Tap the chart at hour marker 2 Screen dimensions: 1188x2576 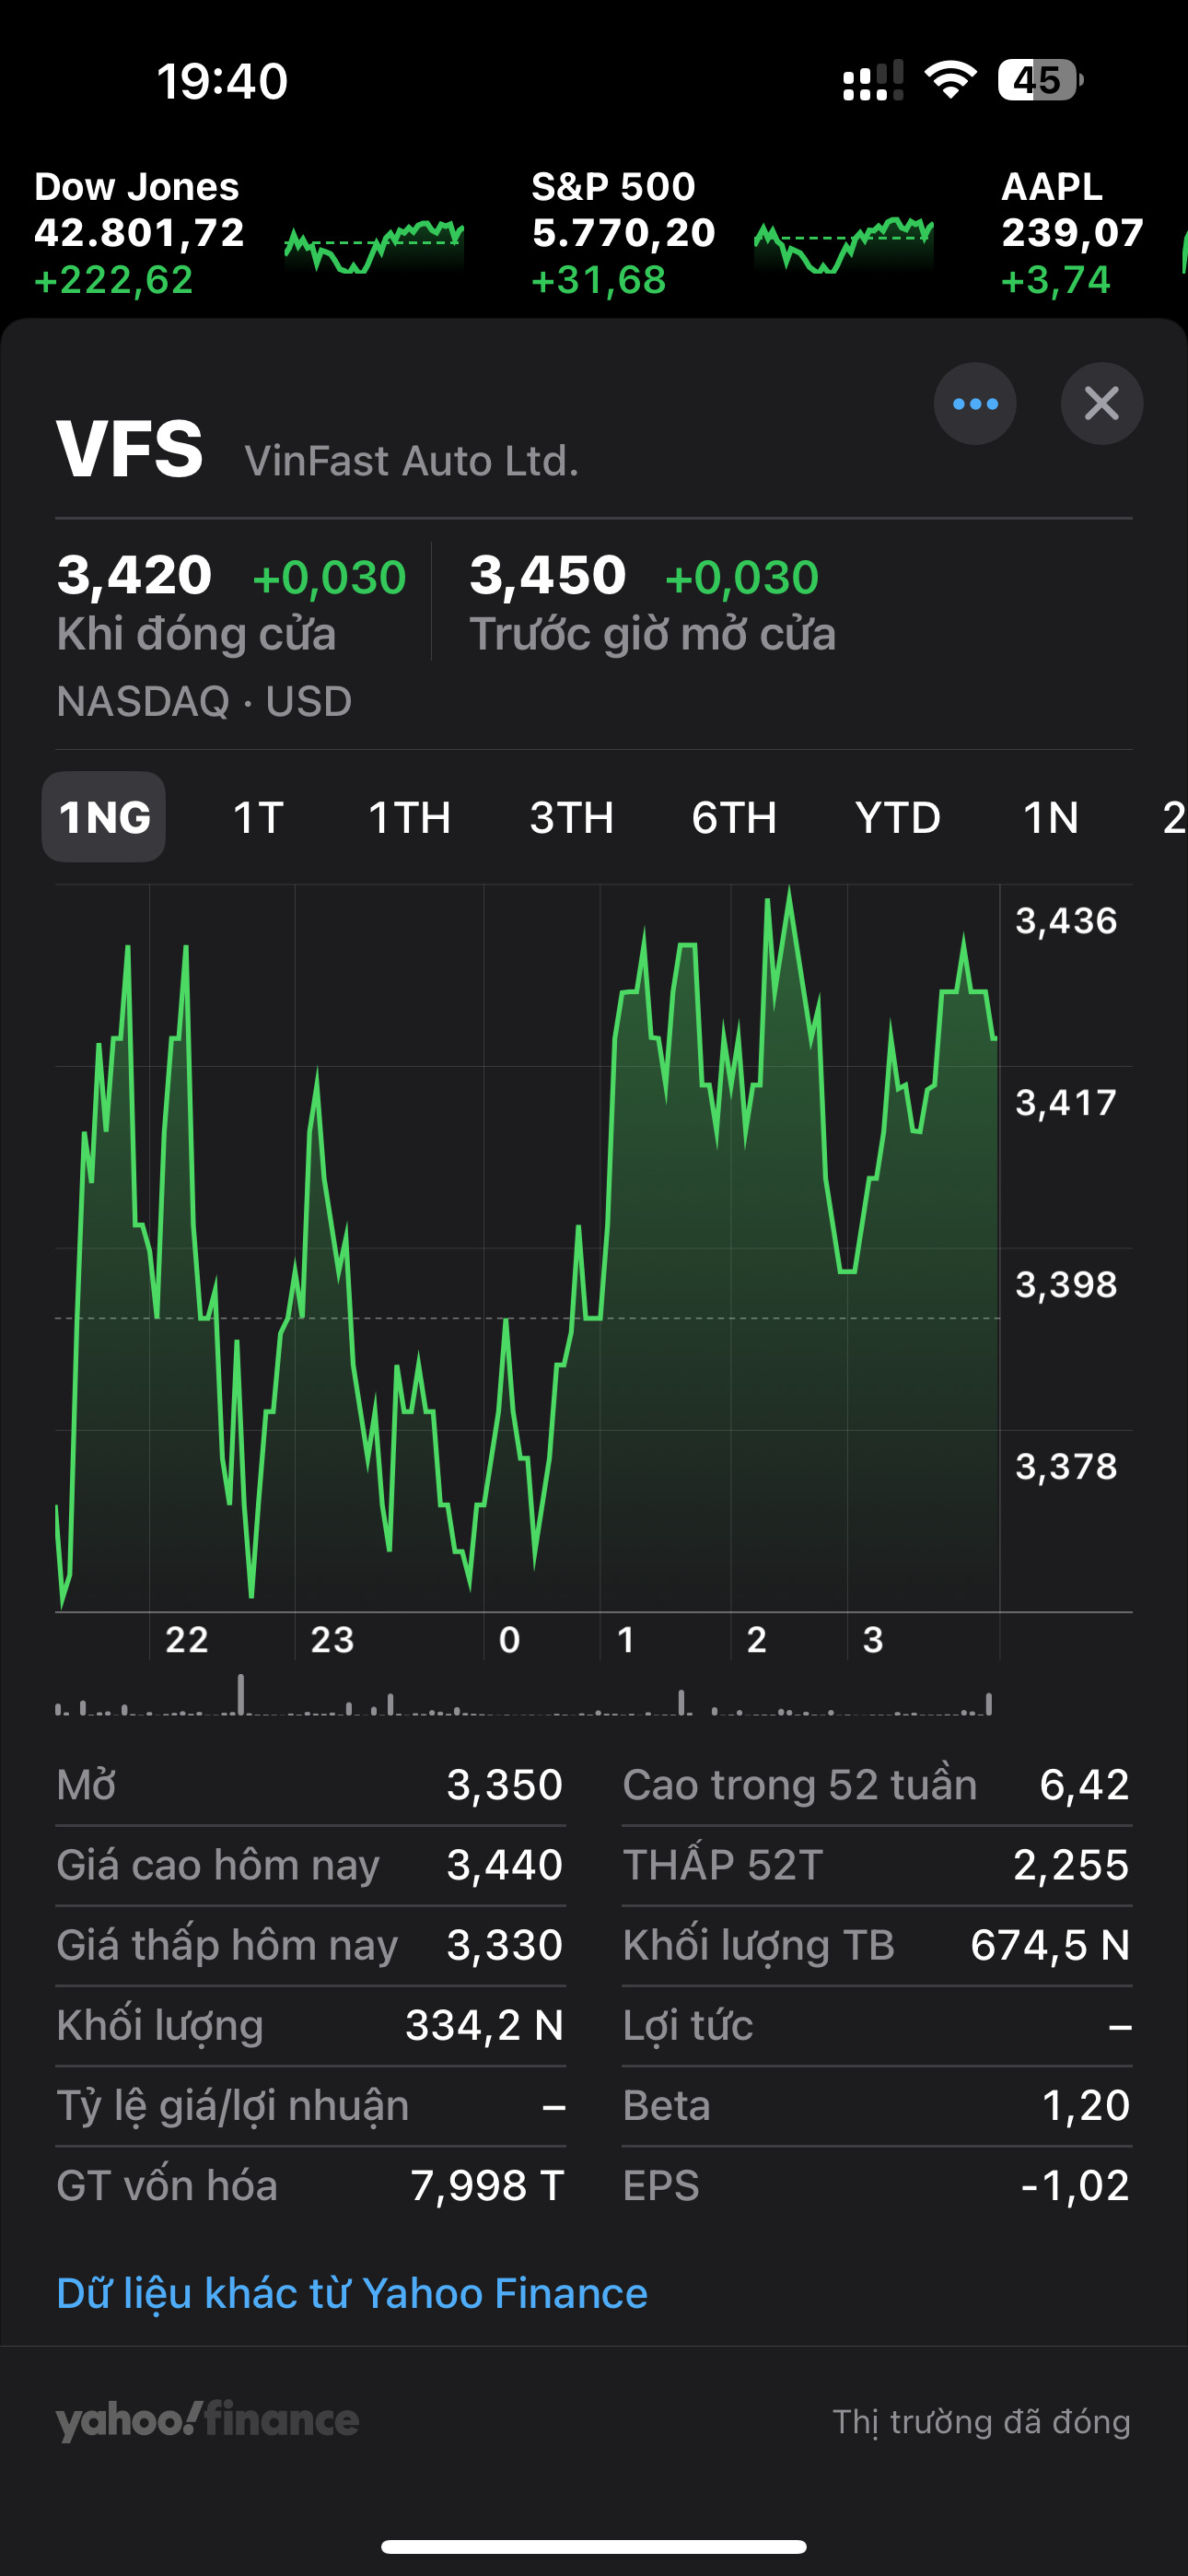click(757, 1640)
